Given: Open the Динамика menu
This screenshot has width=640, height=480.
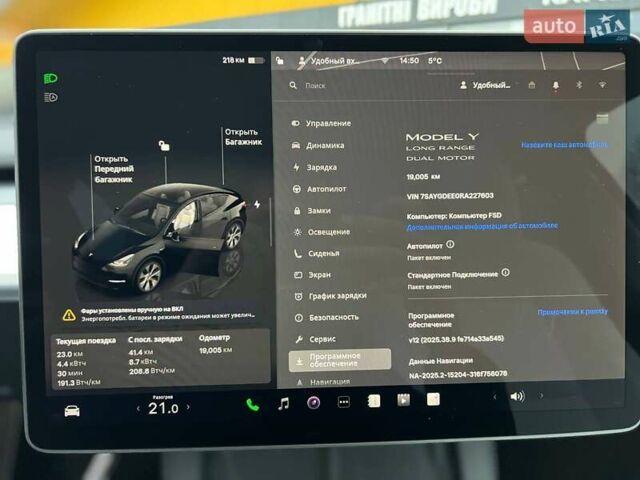Looking at the screenshot, I should (x=318, y=145).
